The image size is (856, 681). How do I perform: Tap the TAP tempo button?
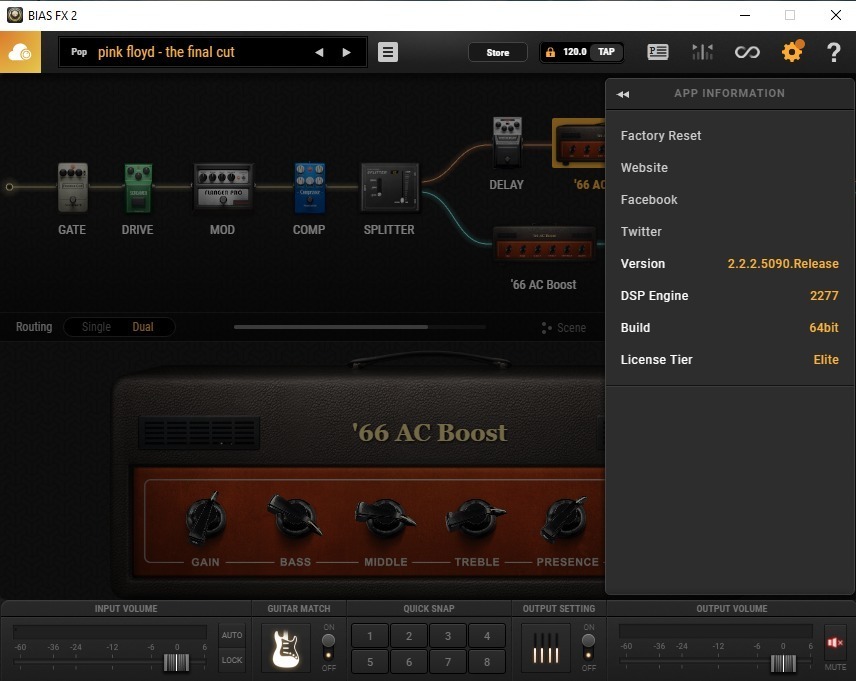click(x=606, y=52)
